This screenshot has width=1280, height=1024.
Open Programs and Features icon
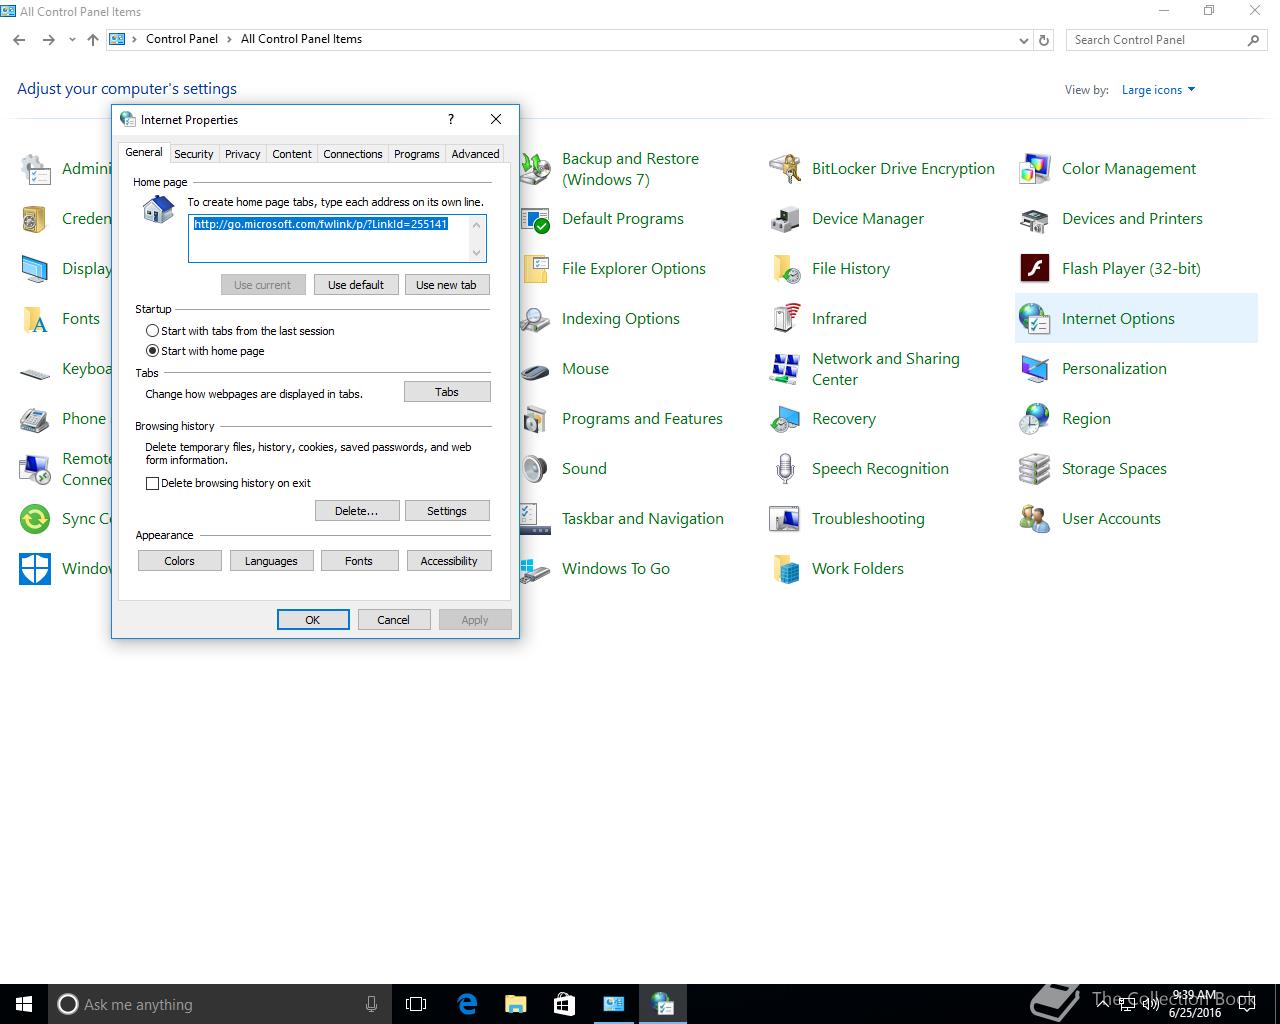tap(535, 419)
